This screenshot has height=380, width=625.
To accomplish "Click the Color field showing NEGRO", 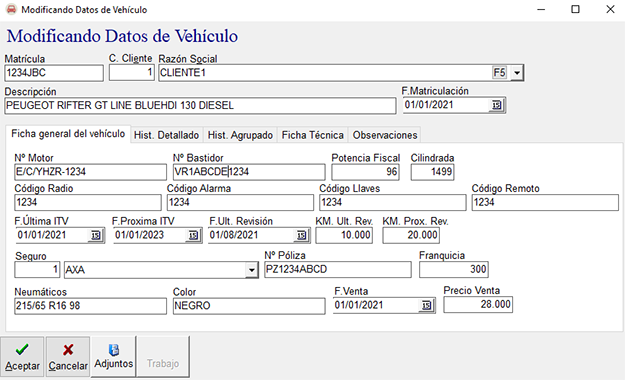I will point(249,306).
